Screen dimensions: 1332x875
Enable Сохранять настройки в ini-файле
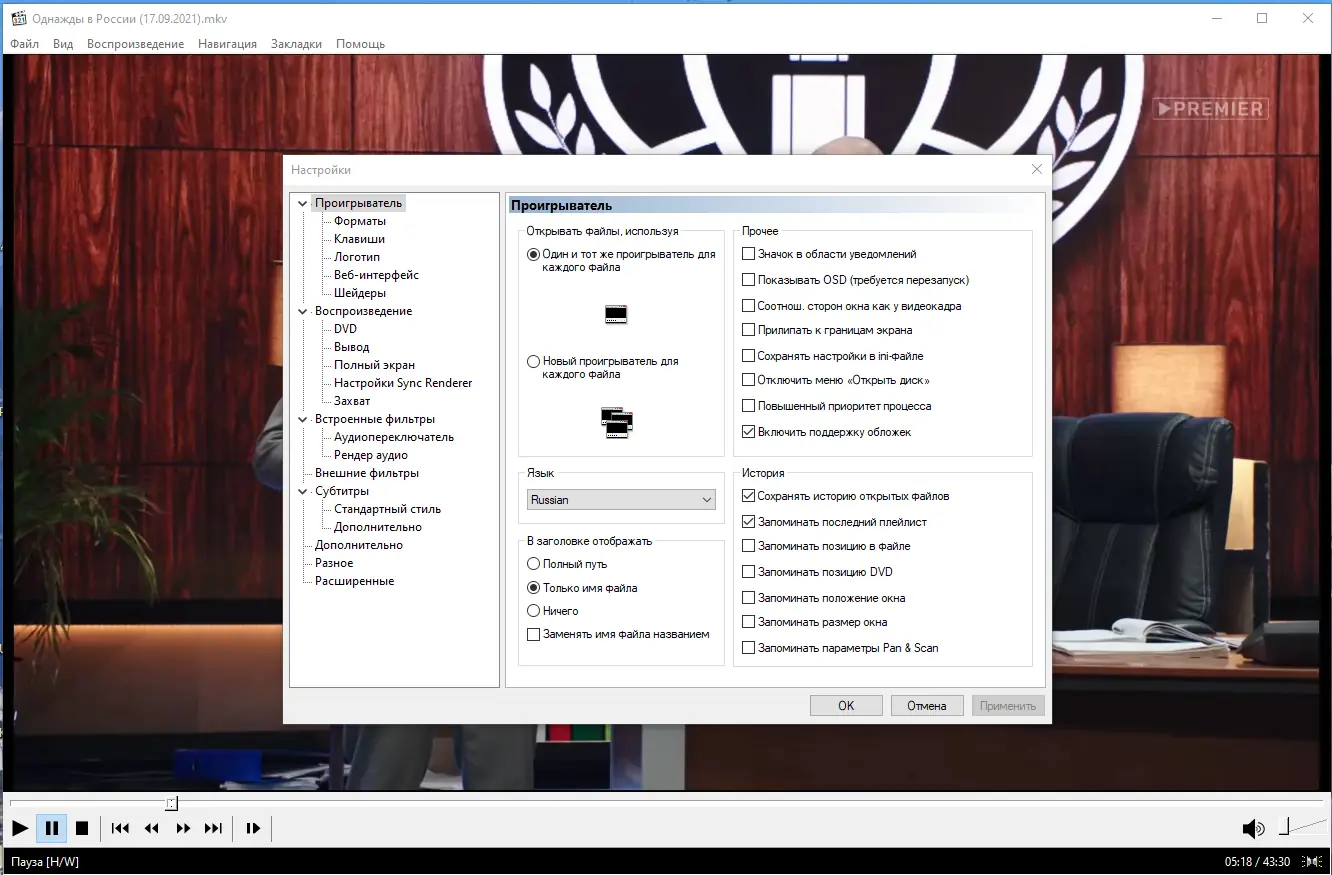tap(749, 356)
